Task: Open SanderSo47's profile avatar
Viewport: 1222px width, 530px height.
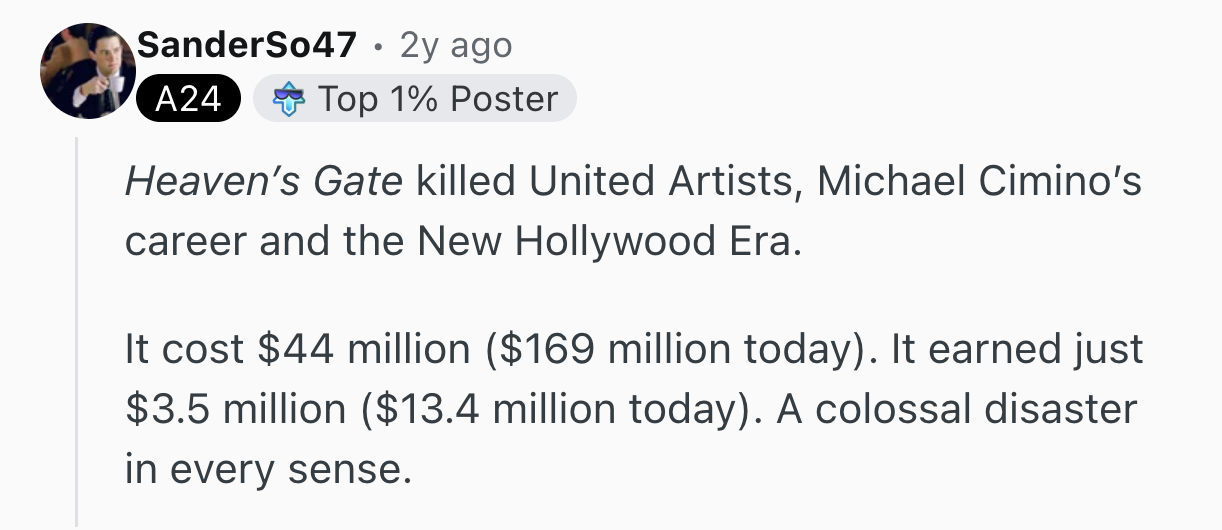Action: pos(88,71)
